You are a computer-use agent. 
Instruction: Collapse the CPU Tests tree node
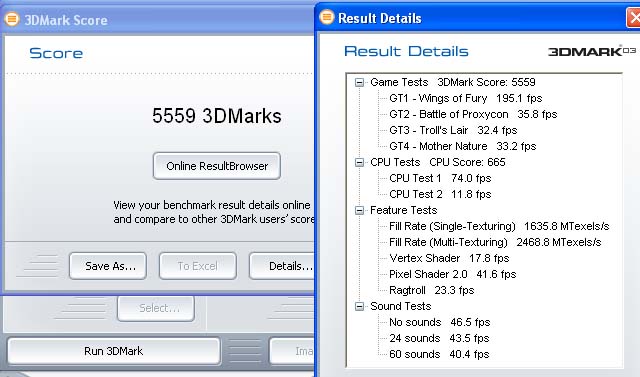(x=359, y=162)
